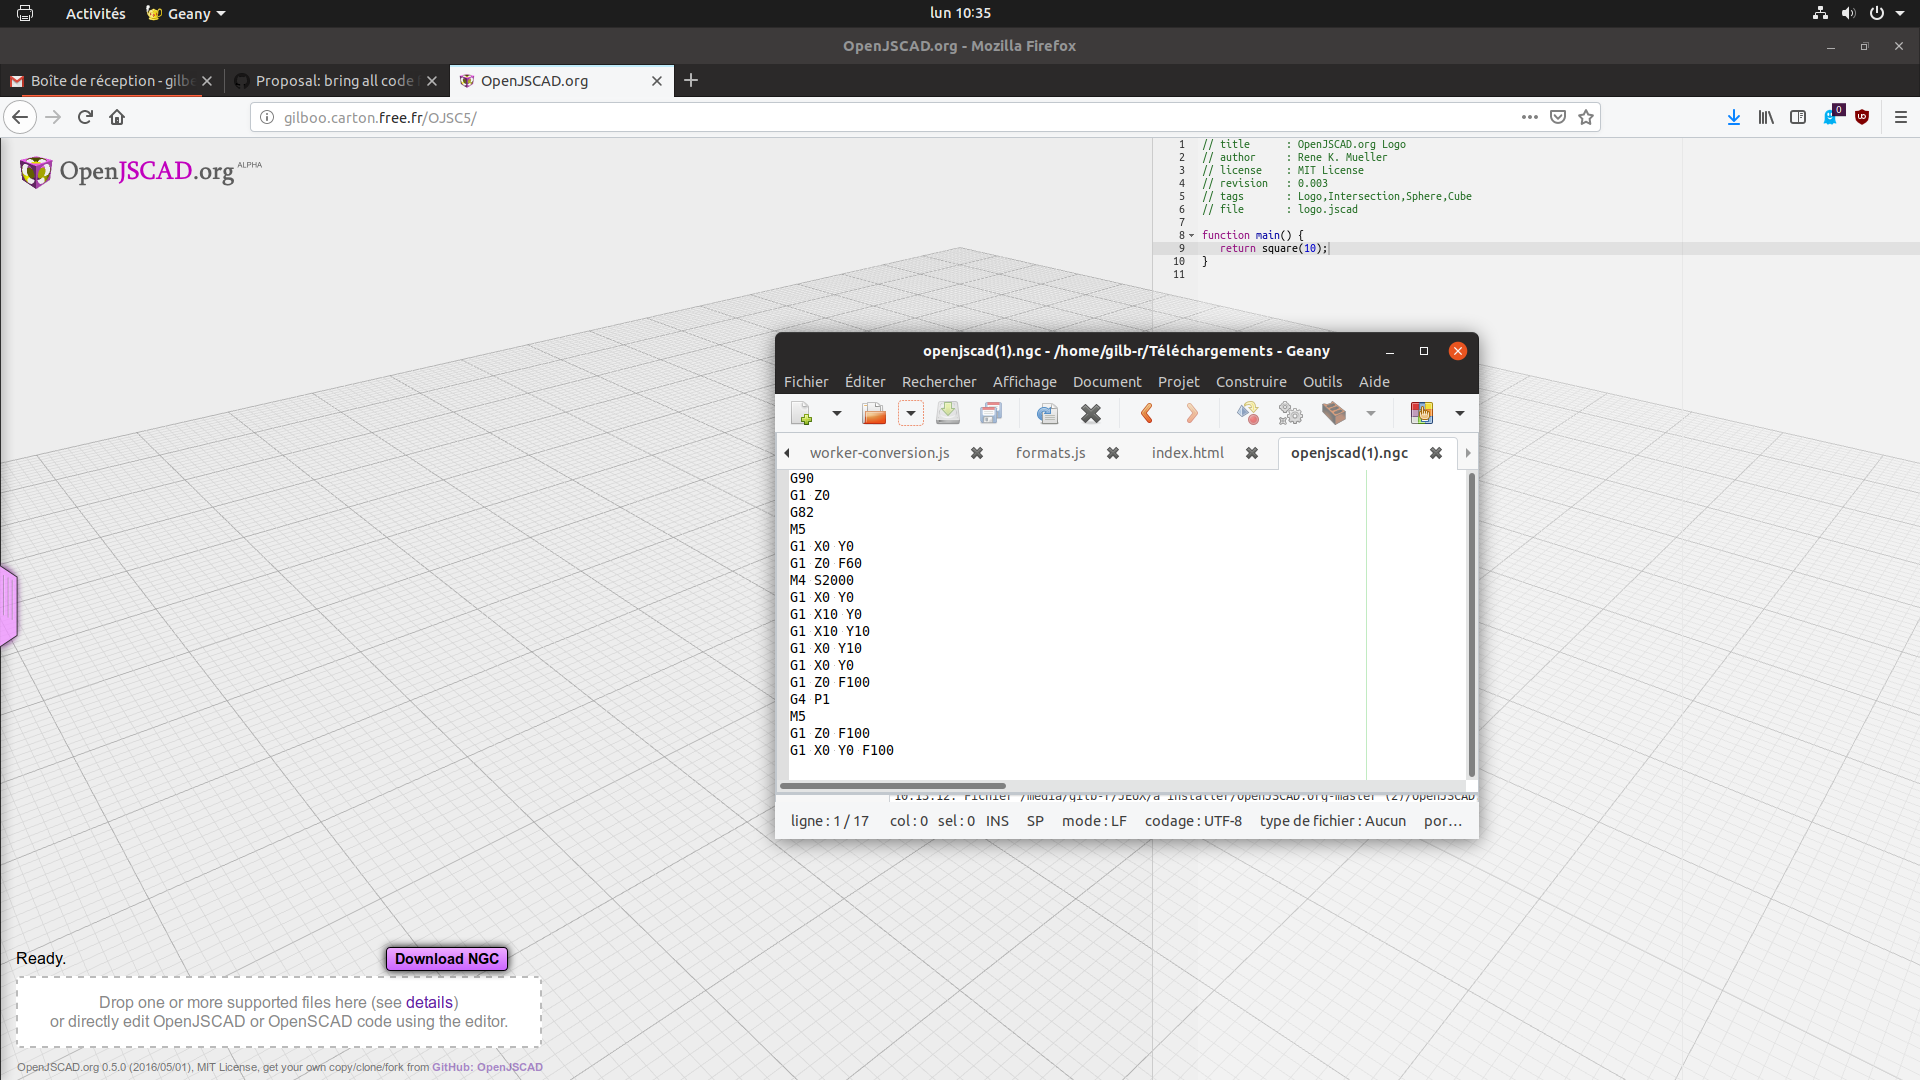Open the Firefox library icon
1920x1080 pixels.
pos(1766,117)
